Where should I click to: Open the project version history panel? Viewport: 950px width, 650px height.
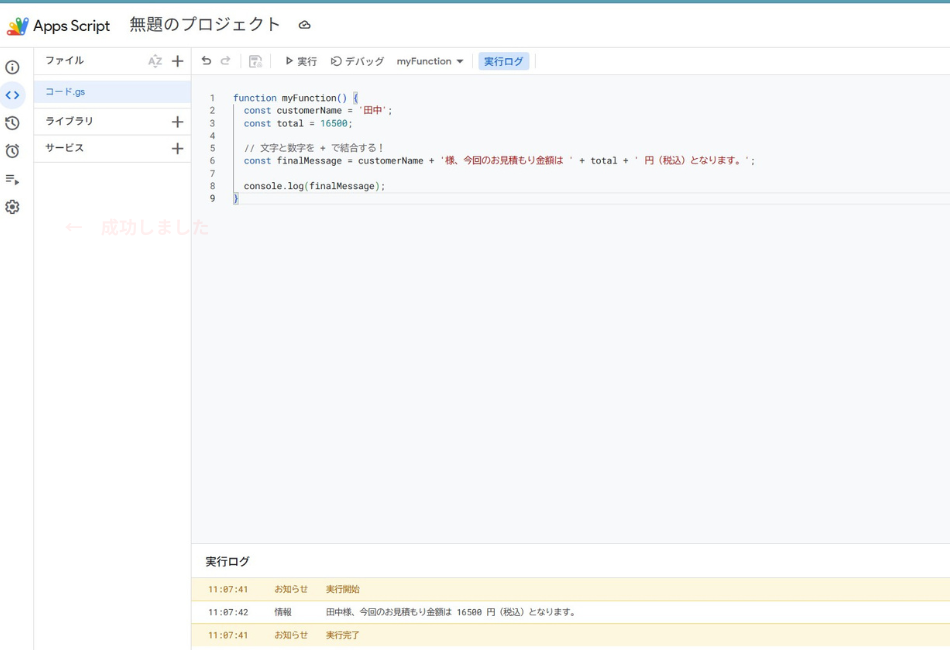point(11,125)
